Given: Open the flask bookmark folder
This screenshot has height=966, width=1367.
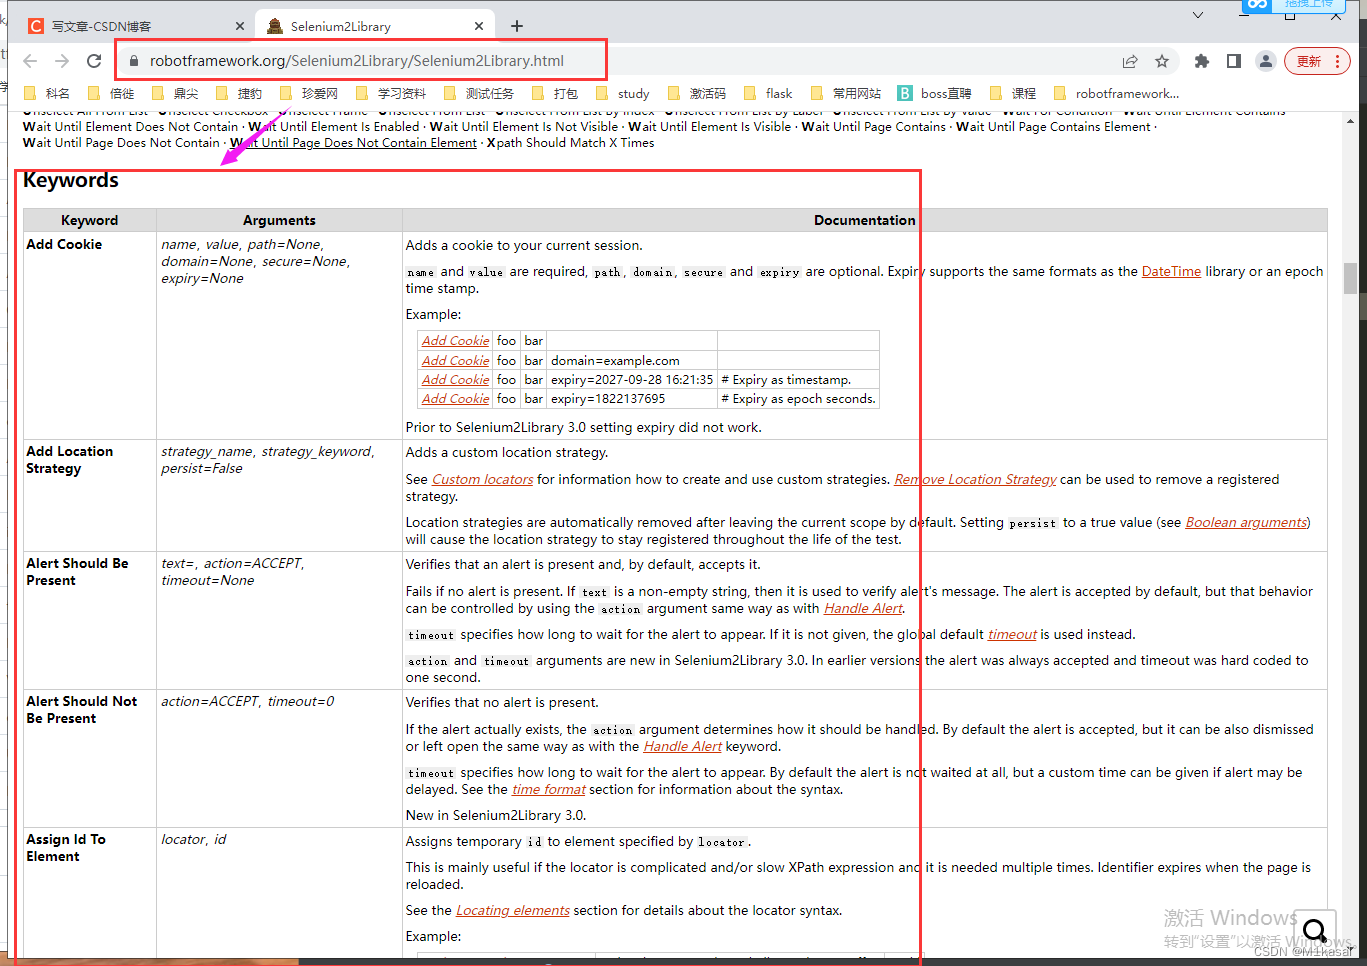Looking at the screenshot, I should click(x=769, y=93).
